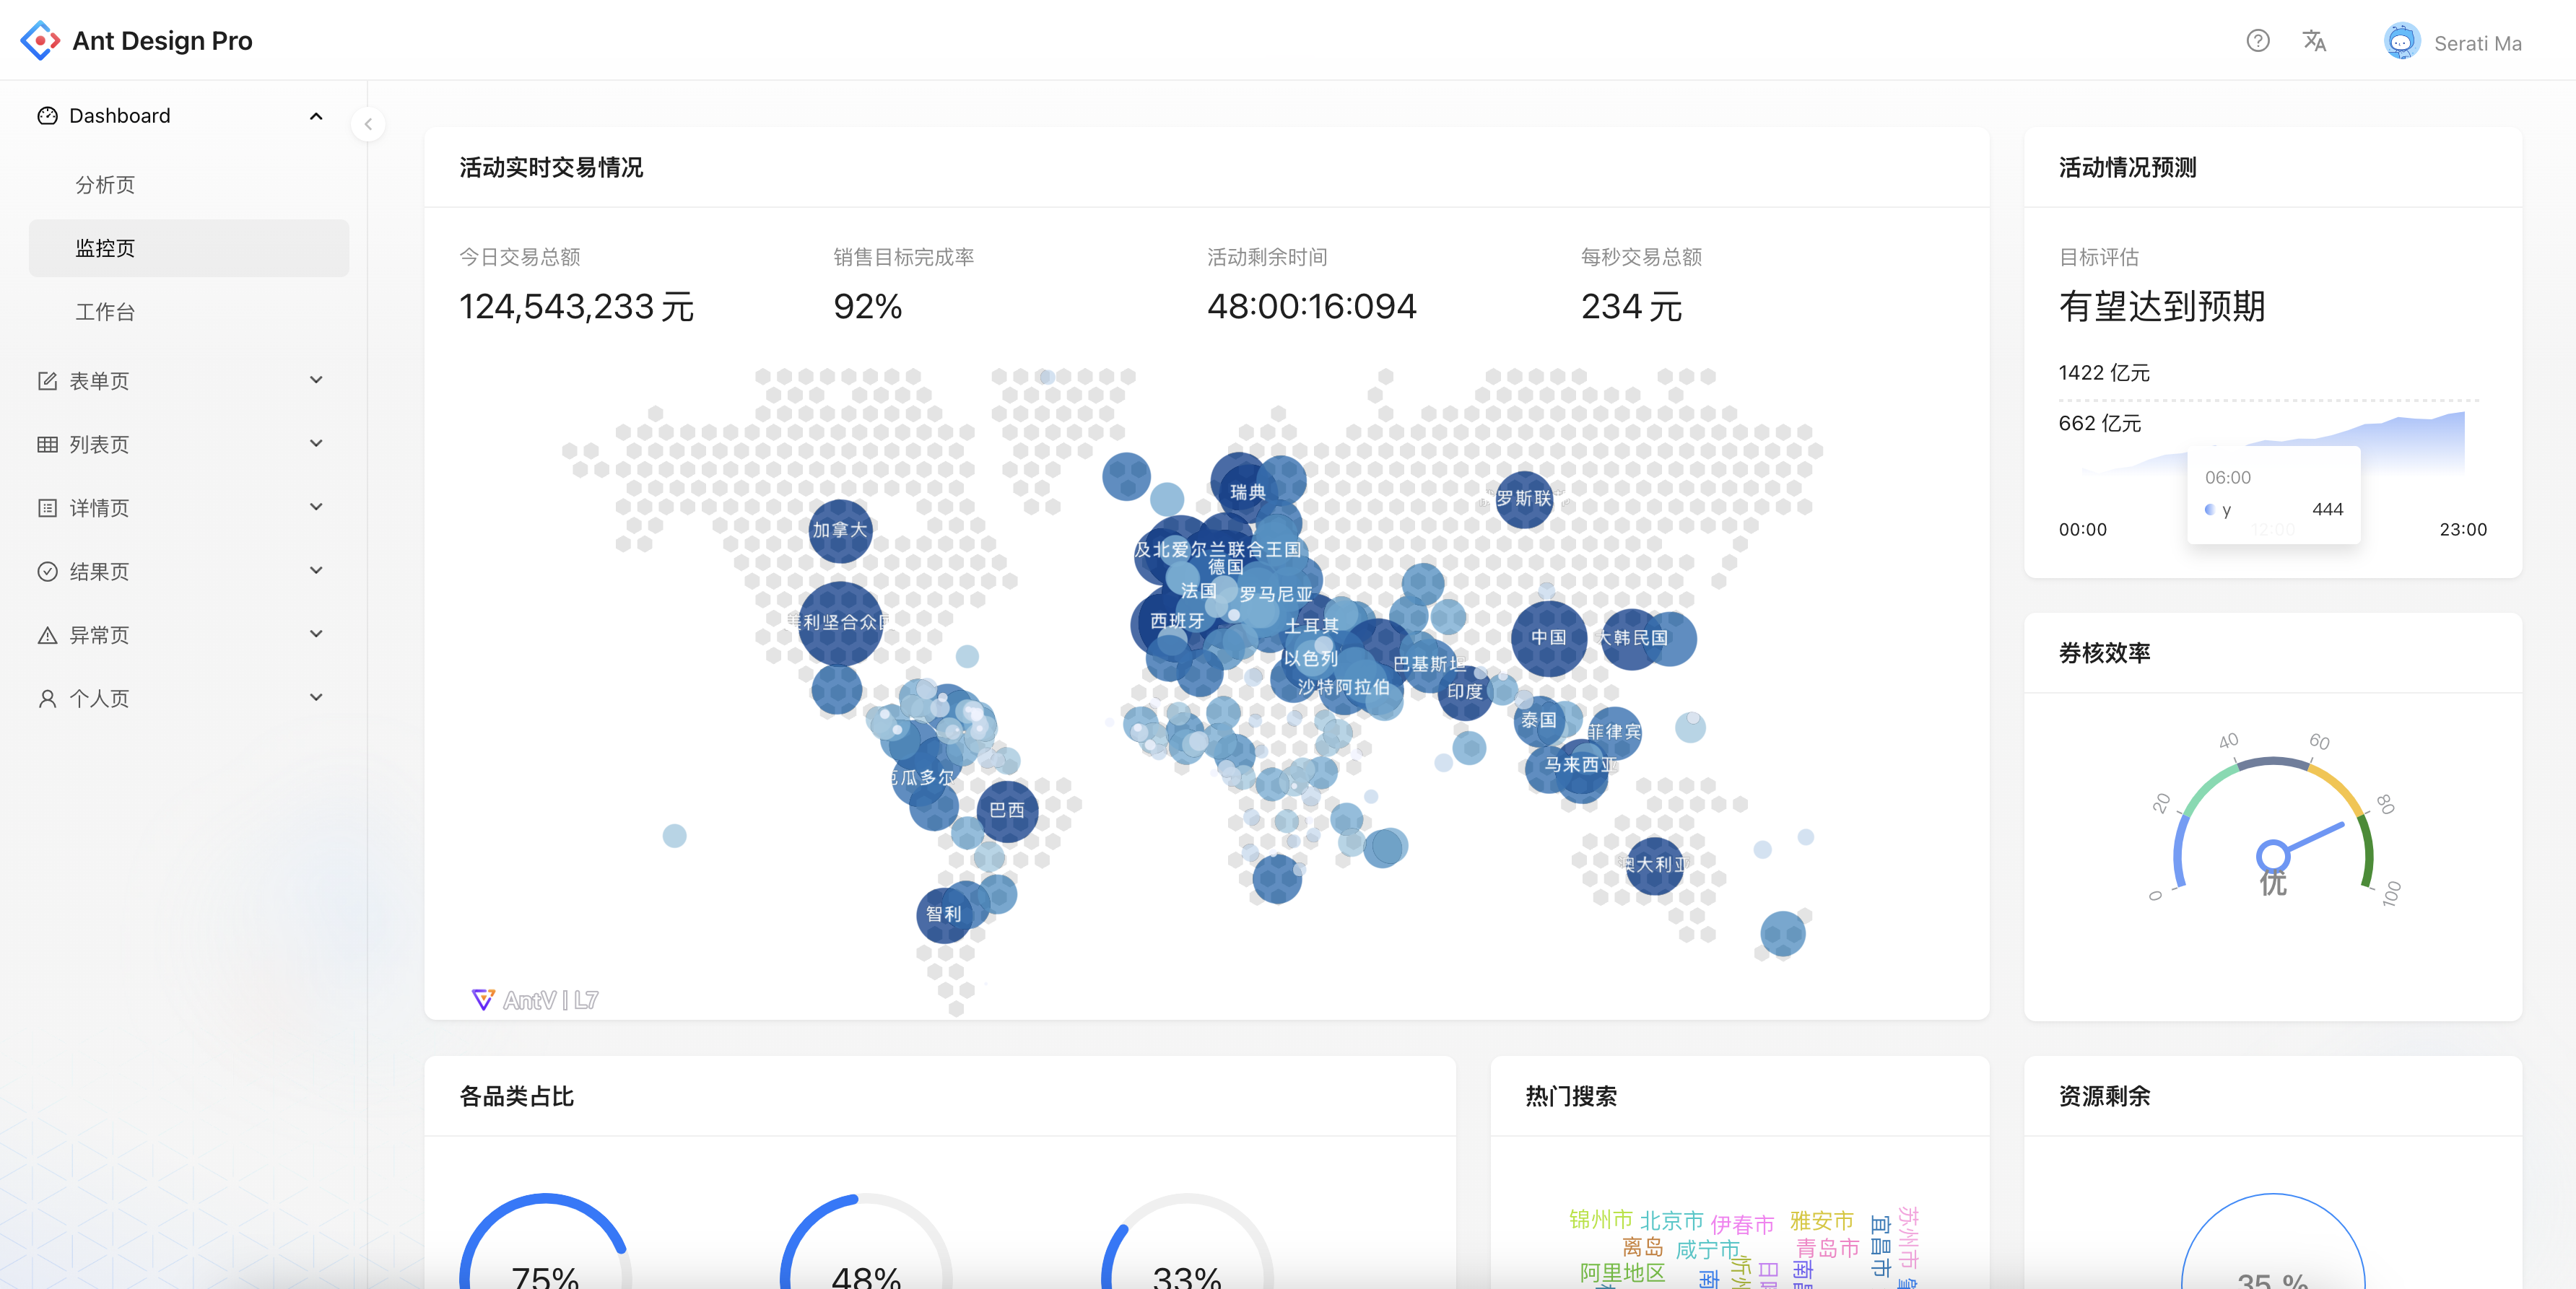The image size is (2576, 1289).
Task: Click the AntV L7 logo on map
Action: pyautogui.click(x=535, y=1000)
